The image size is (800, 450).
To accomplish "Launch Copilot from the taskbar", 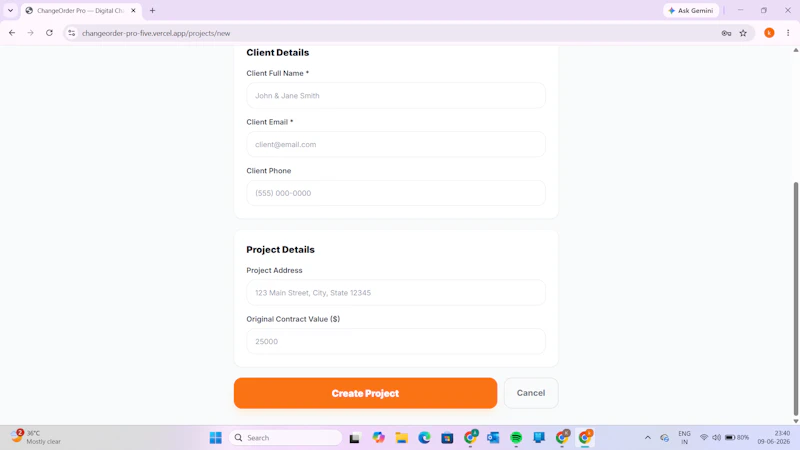I will click(x=378, y=437).
